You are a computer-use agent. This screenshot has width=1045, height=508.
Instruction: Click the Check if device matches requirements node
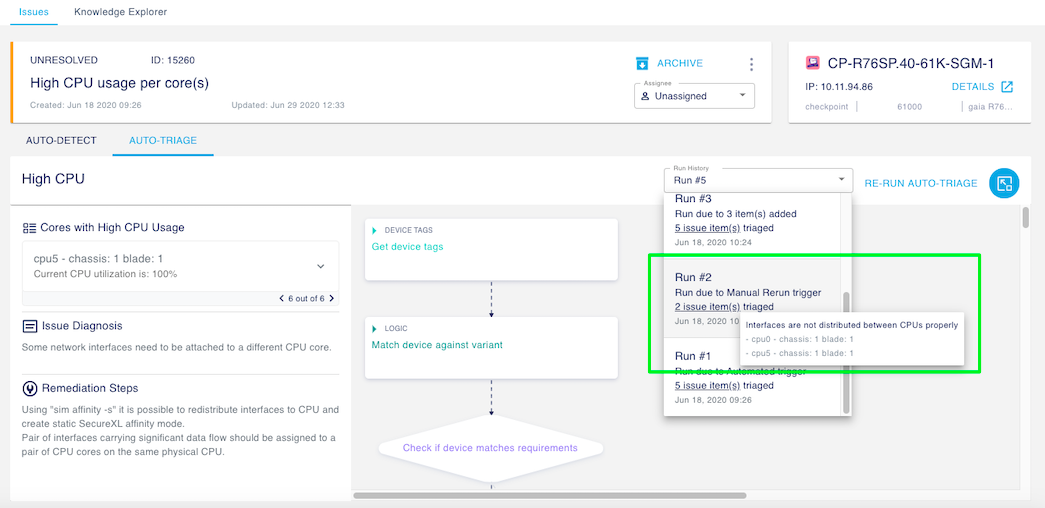coord(490,448)
